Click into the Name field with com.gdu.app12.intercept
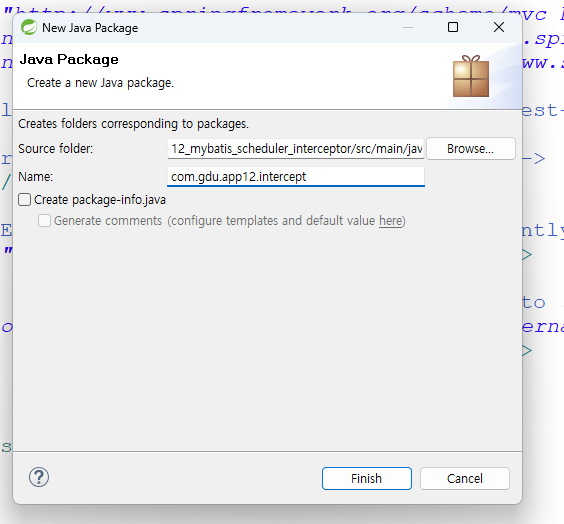 click(296, 177)
